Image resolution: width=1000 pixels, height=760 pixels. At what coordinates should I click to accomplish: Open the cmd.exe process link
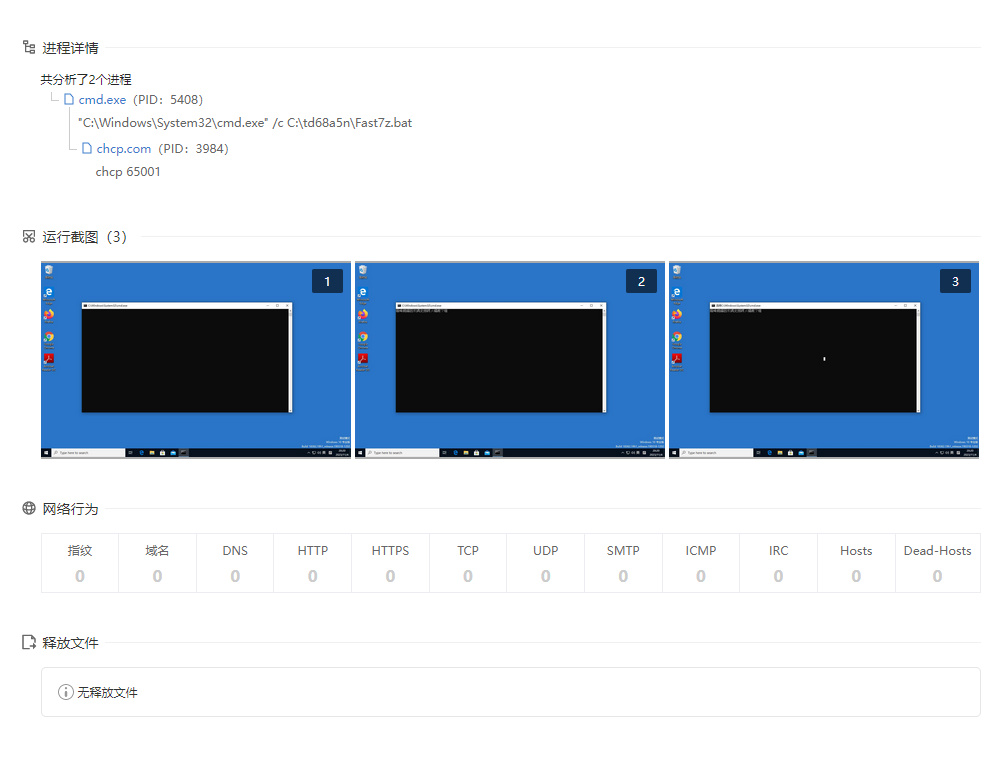pos(102,100)
